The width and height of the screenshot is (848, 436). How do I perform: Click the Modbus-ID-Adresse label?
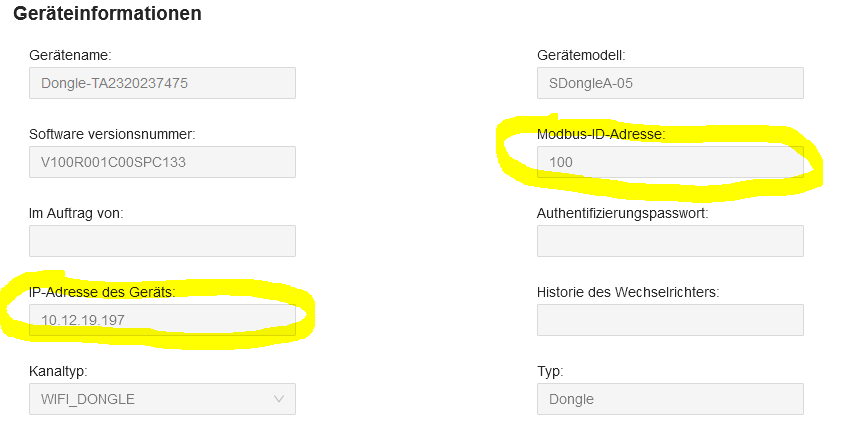coord(600,134)
